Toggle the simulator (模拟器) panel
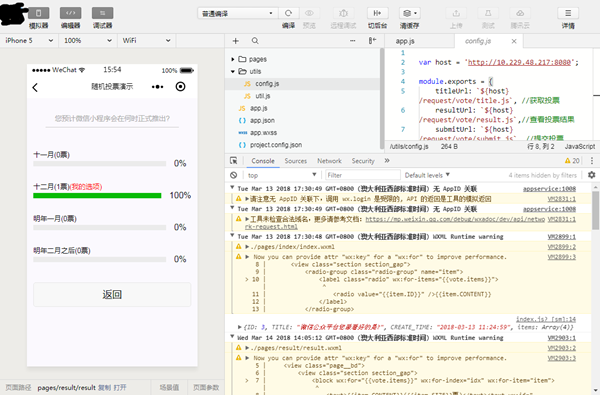Screen dimensions: 600x395 (39, 13)
